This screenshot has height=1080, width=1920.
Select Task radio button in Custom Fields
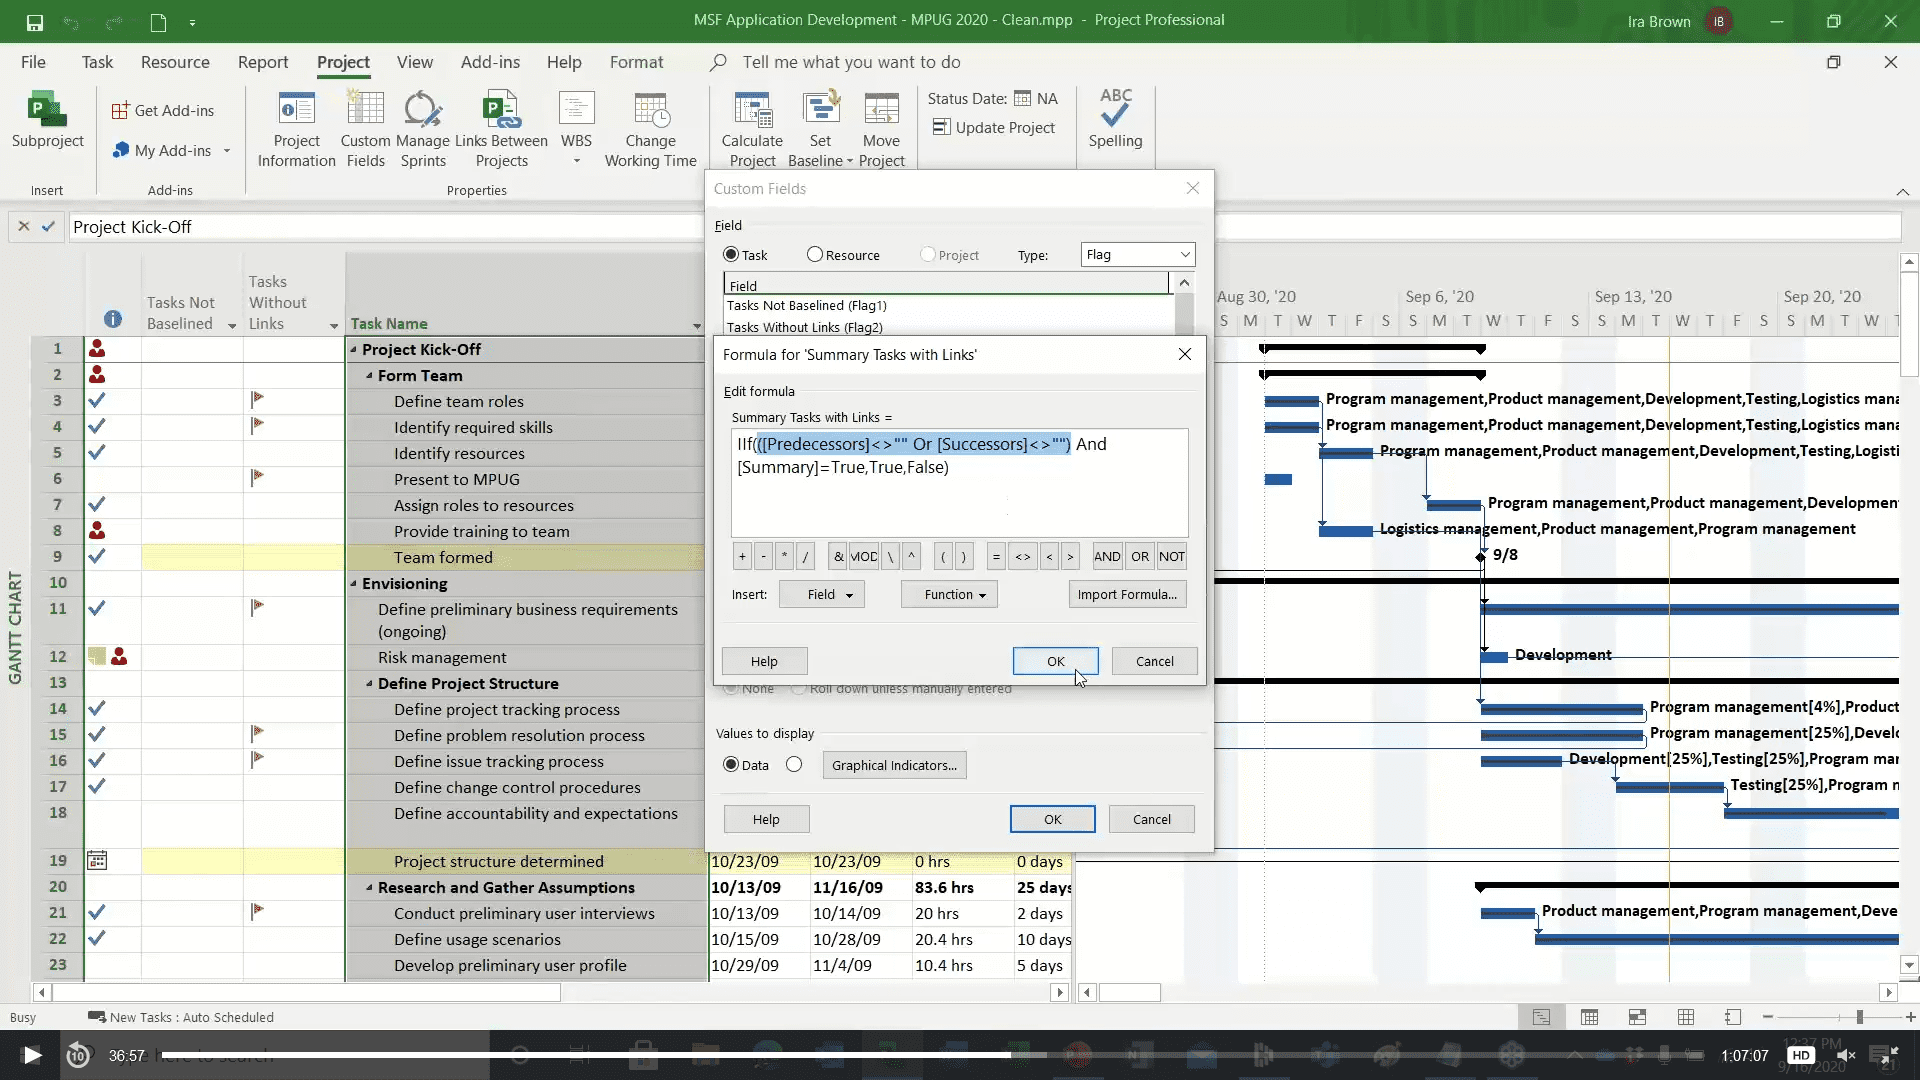point(731,255)
